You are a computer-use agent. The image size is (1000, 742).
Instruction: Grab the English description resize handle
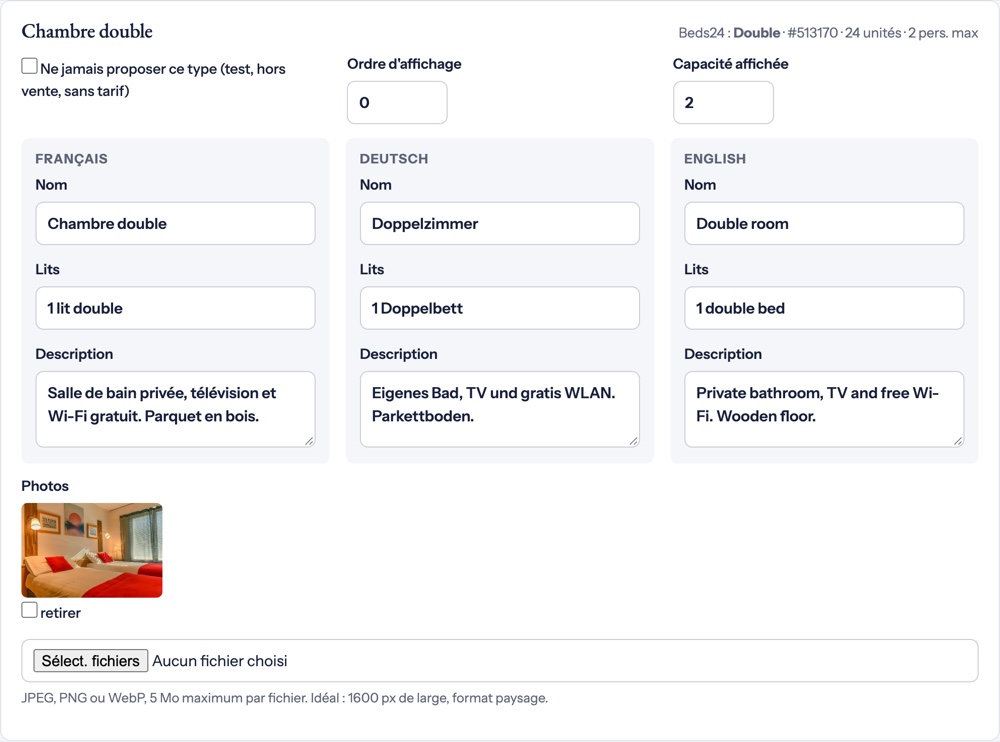pos(958,441)
